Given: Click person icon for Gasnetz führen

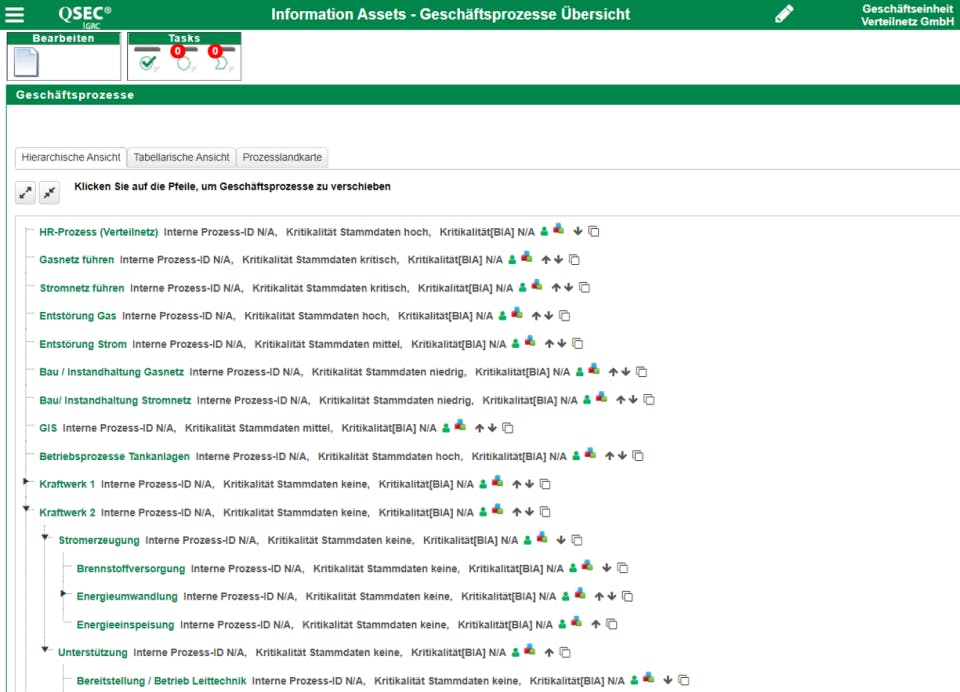Looking at the screenshot, I should (x=512, y=260).
